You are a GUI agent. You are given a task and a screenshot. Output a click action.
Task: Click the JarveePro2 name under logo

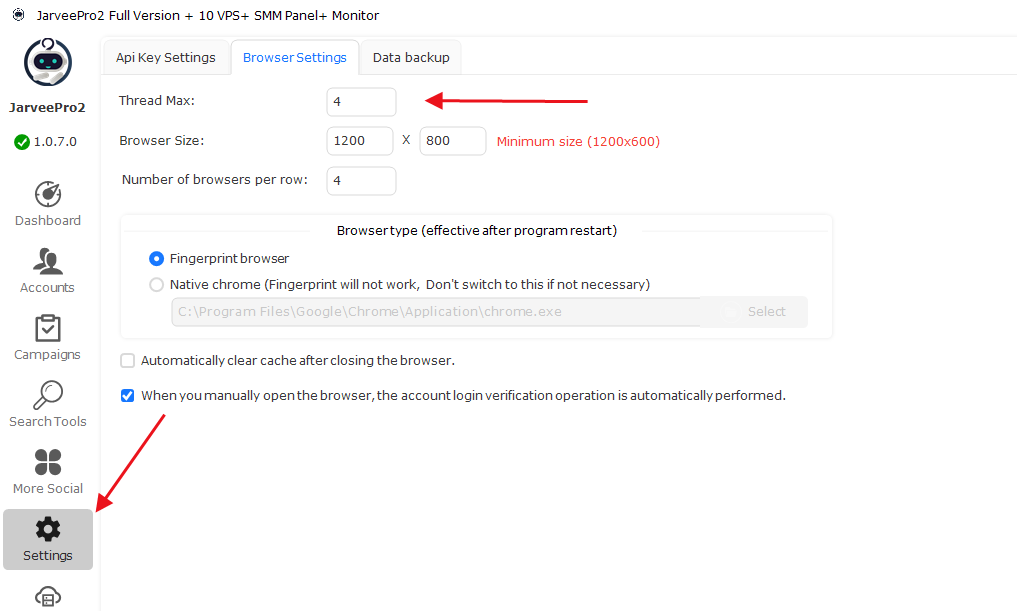(x=47, y=108)
